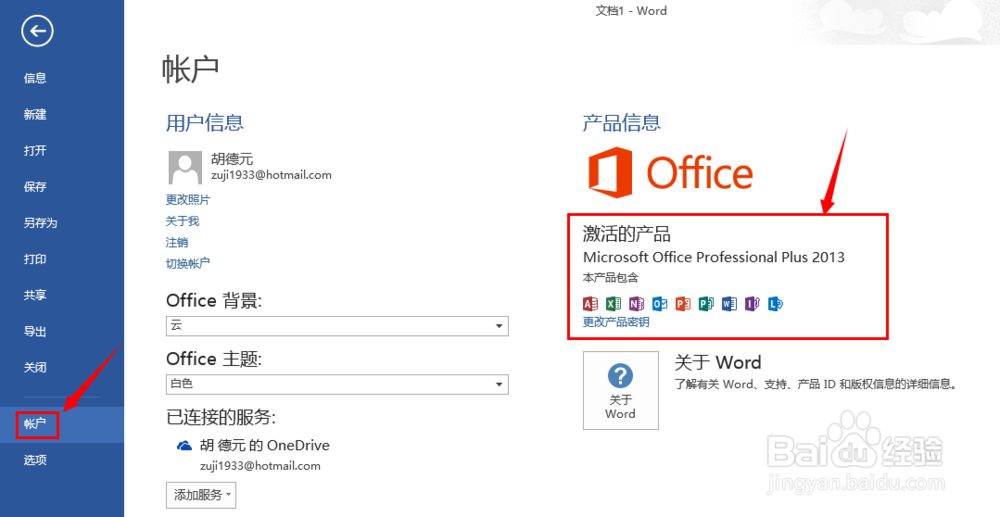
Task: Click the 更改产品密钥 link
Action: [x=616, y=323]
